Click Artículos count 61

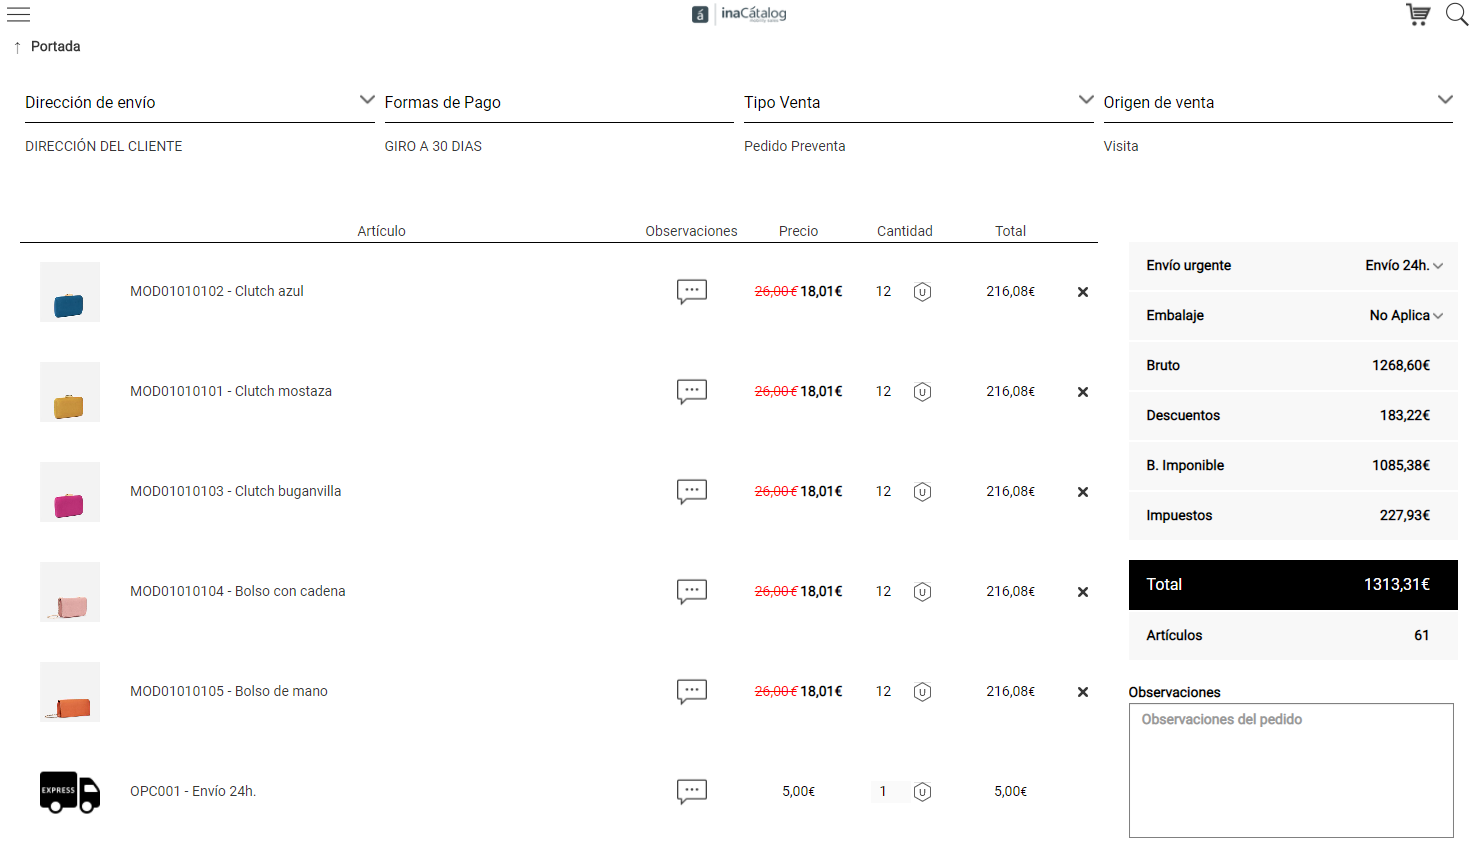(x=1421, y=635)
